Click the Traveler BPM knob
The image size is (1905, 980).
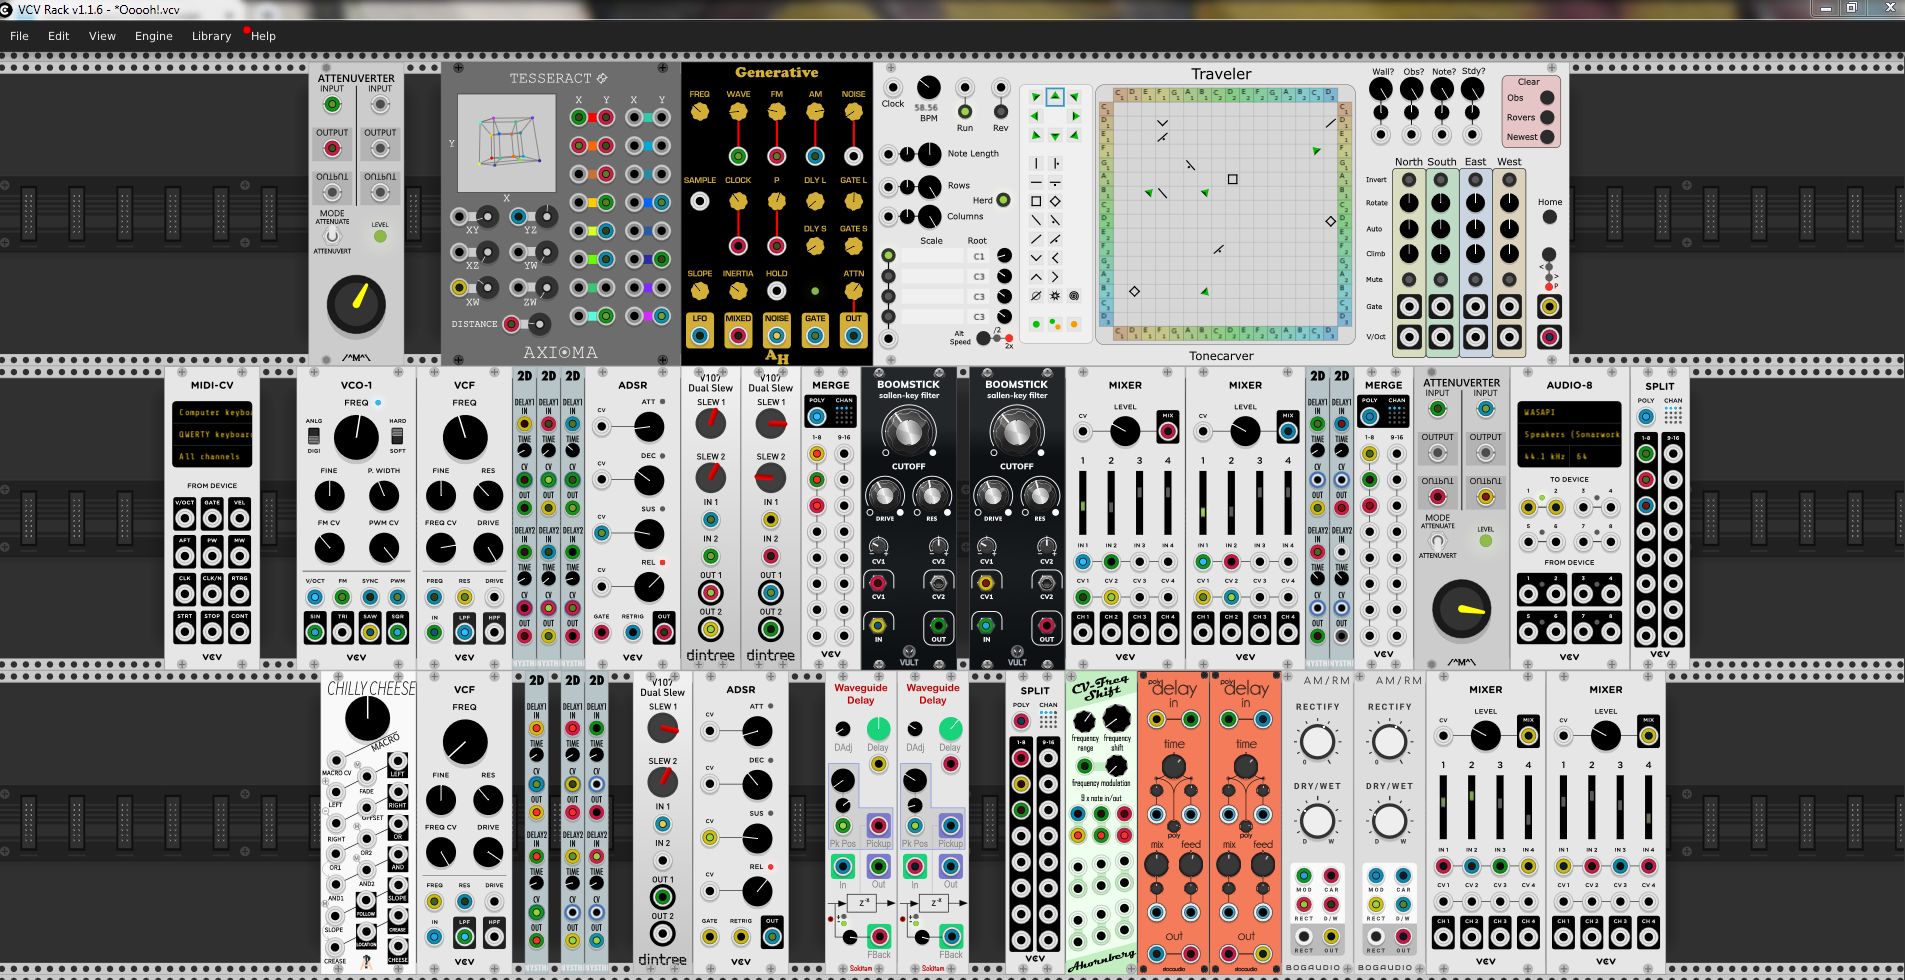pyautogui.click(x=929, y=88)
